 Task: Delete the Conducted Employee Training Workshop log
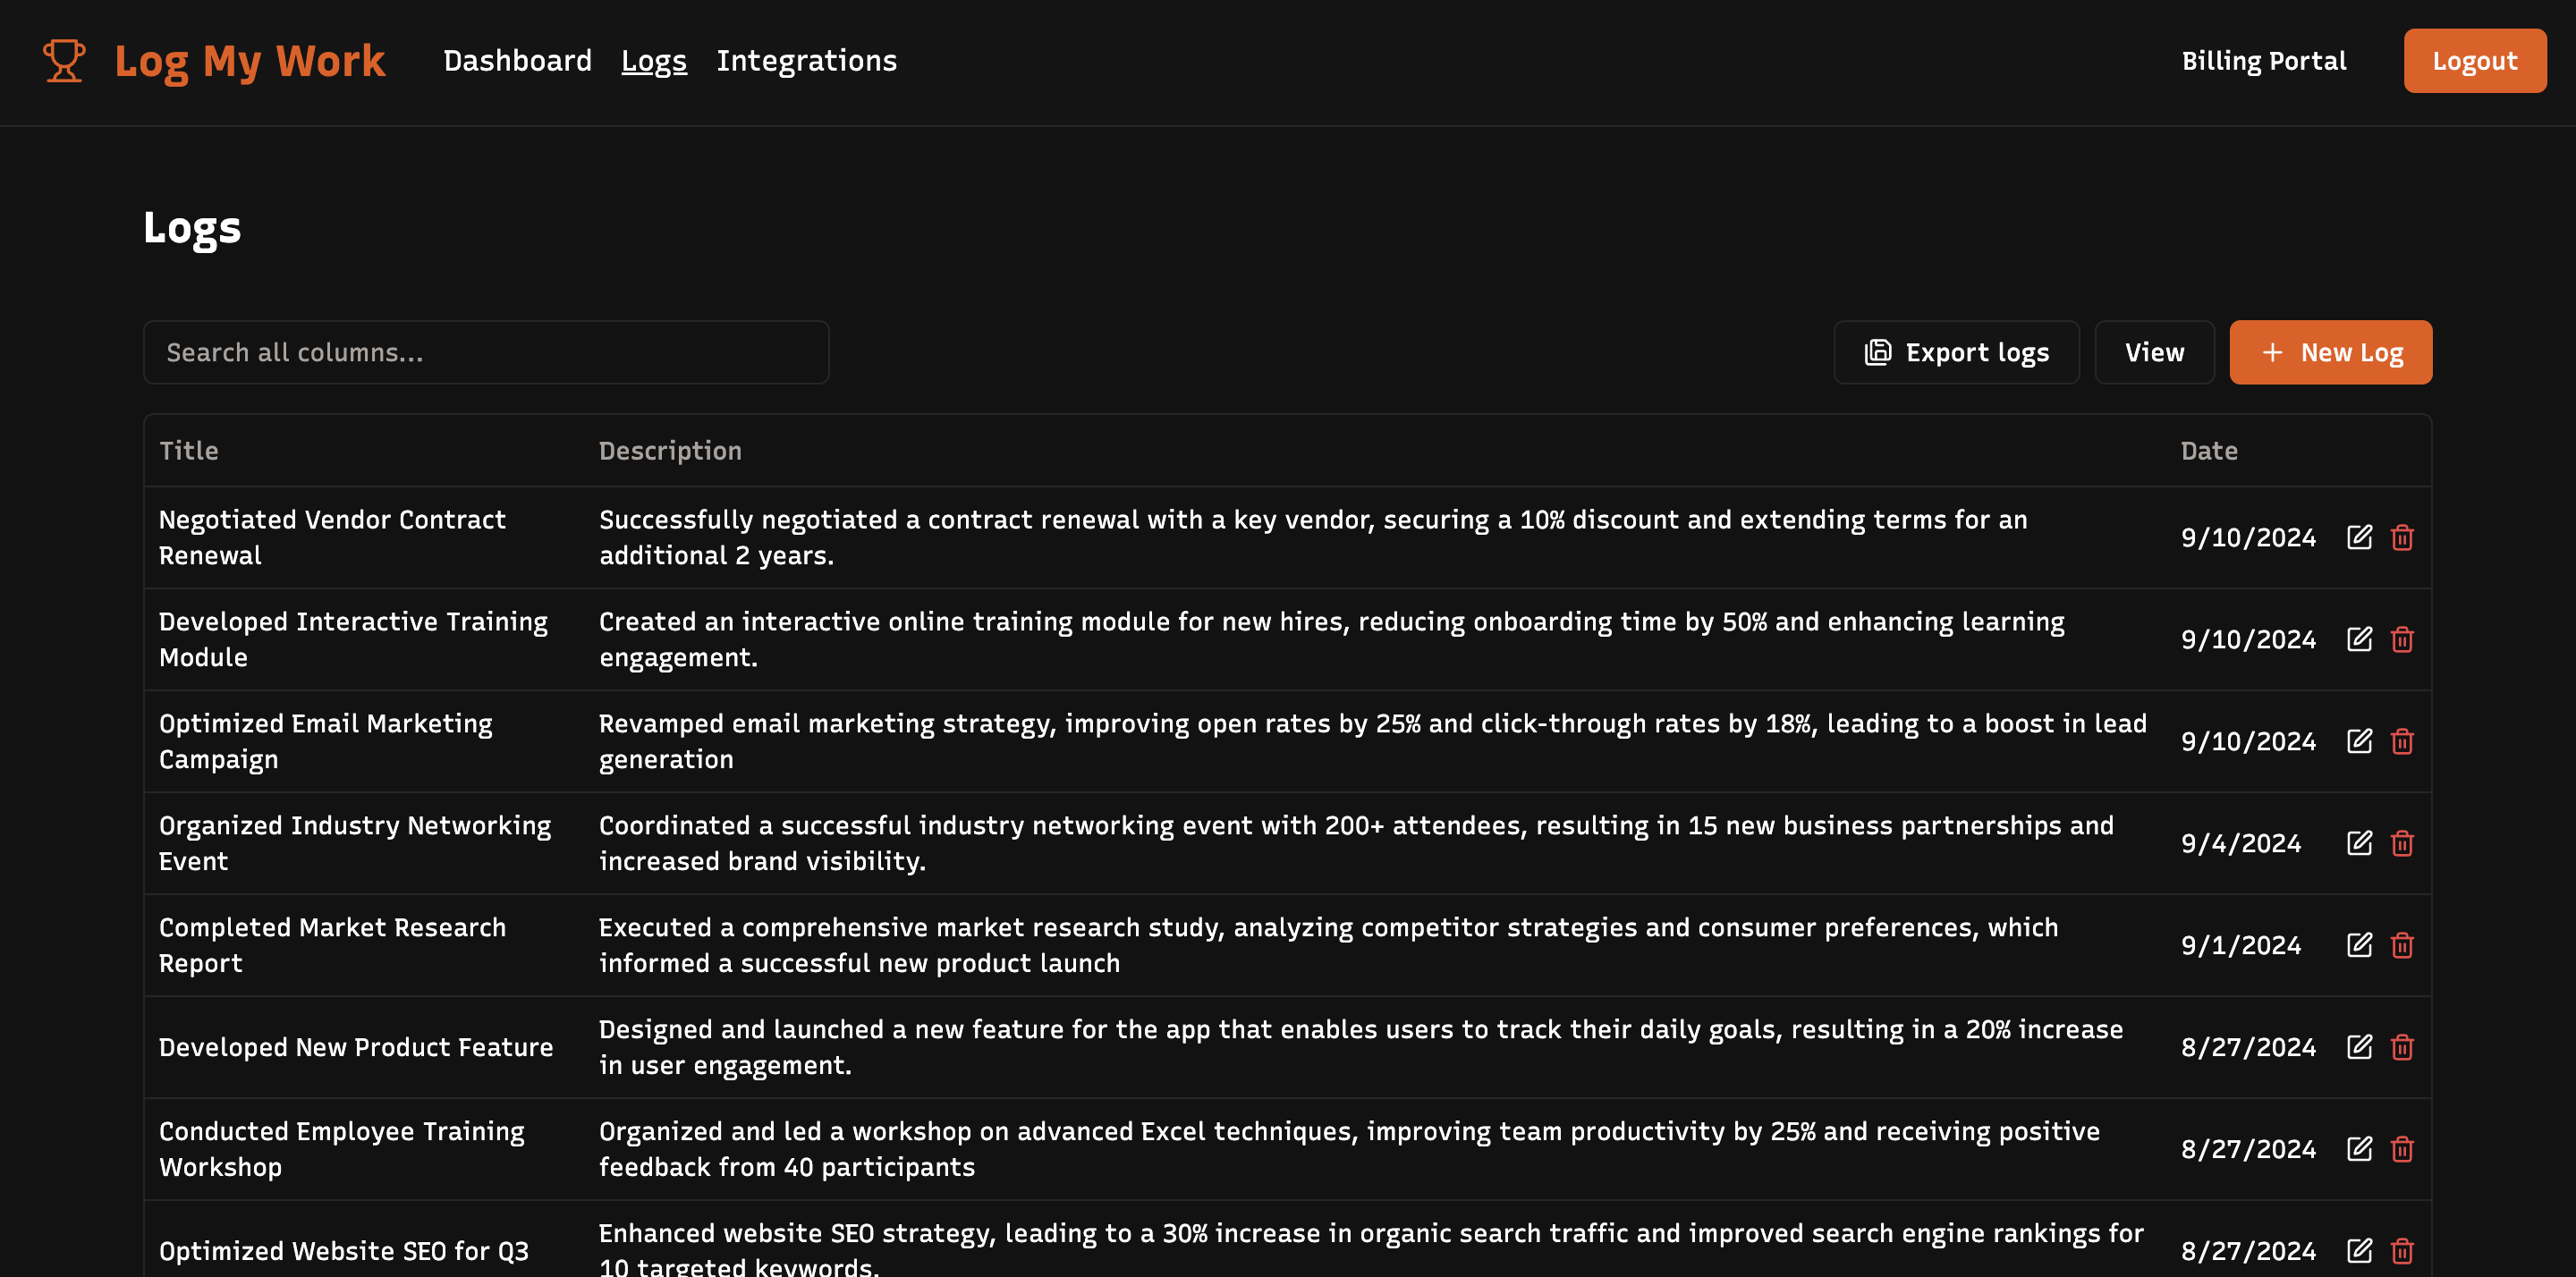pos(2402,1149)
